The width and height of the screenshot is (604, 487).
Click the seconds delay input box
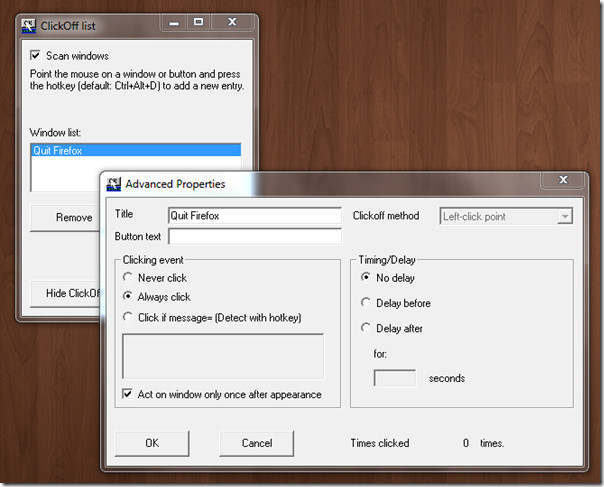pos(395,378)
